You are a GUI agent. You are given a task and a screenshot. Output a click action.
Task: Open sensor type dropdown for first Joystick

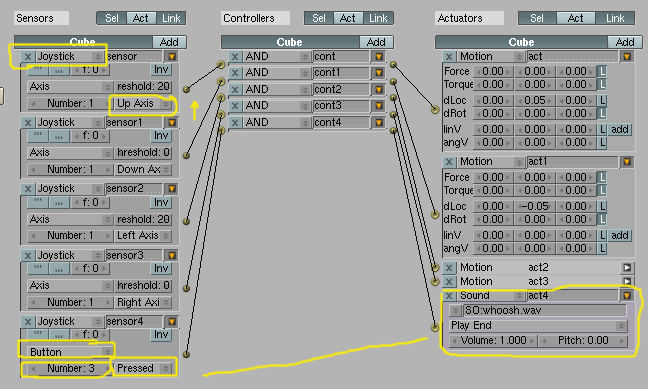tap(69, 57)
